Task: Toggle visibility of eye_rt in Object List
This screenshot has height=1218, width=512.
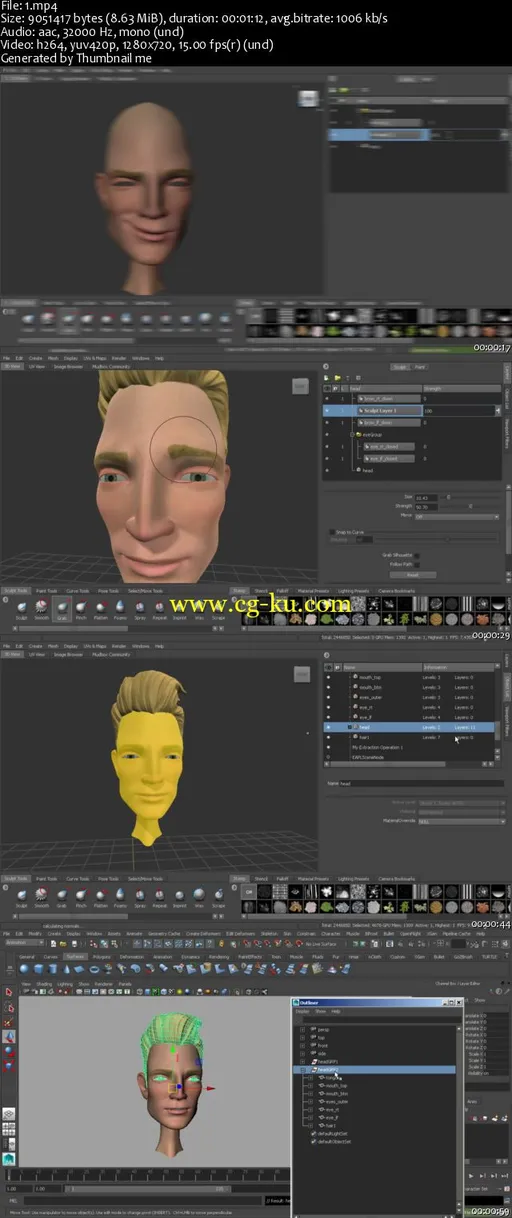Action: [x=328, y=708]
